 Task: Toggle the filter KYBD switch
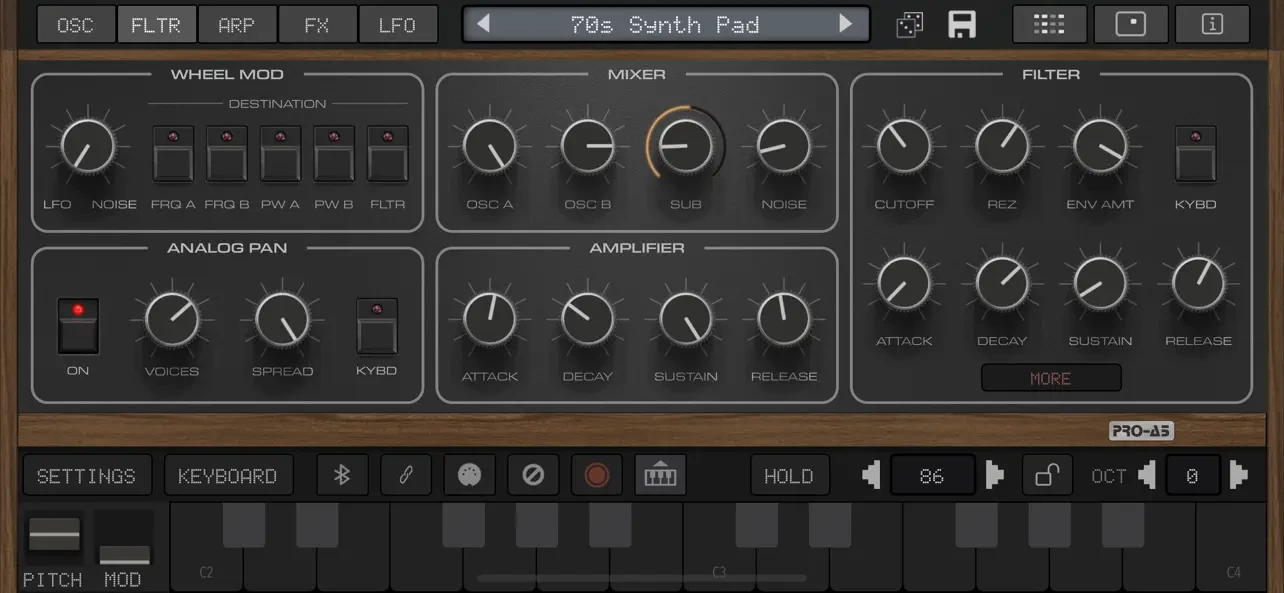pyautogui.click(x=1196, y=154)
